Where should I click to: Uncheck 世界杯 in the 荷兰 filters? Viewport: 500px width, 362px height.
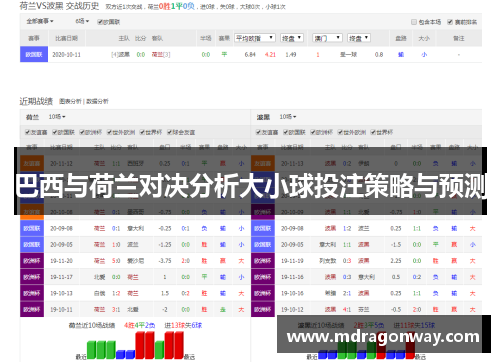click(x=142, y=132)
